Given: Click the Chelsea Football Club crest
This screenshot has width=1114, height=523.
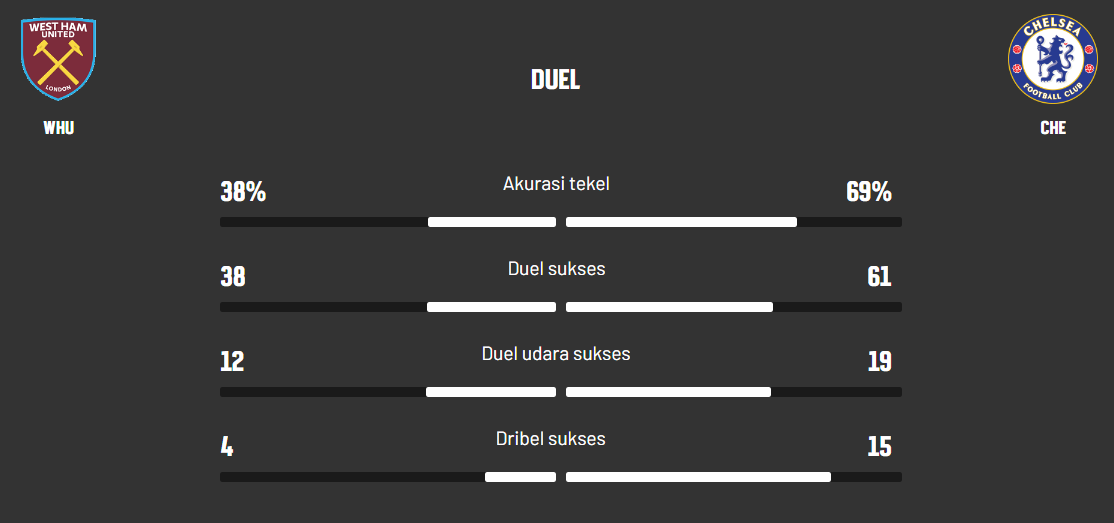Looking at the screenshot, I should click(1052, 60).
